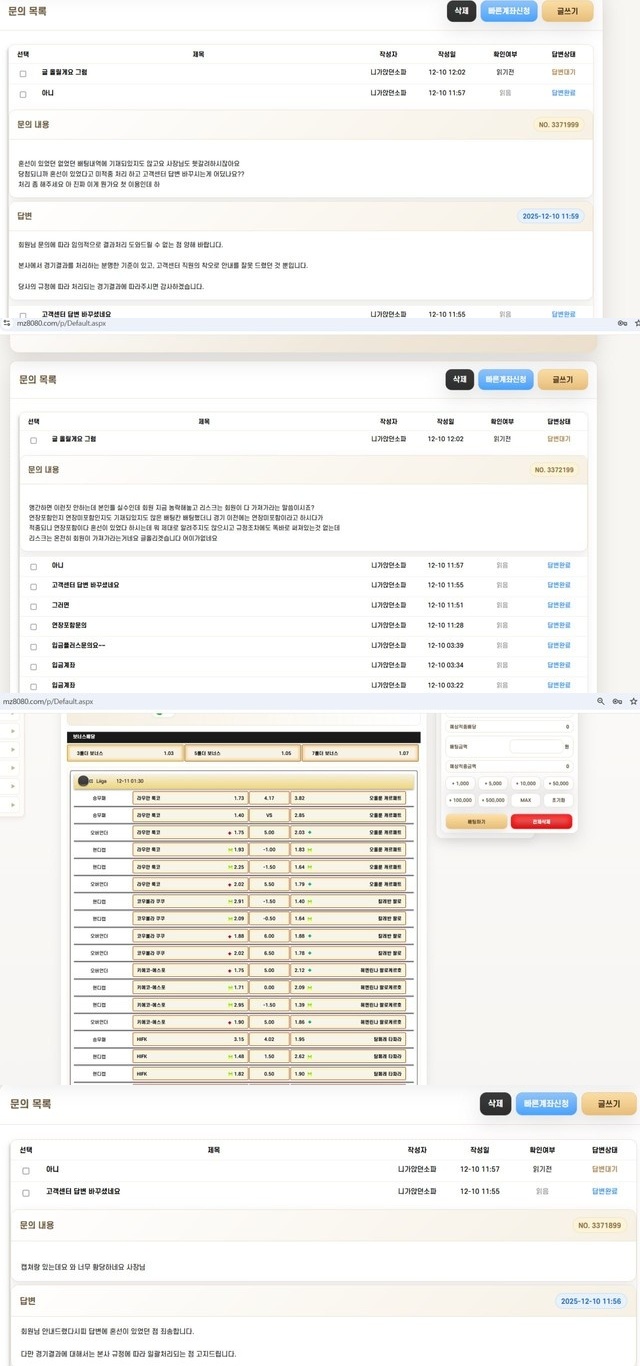
Task: Click the Liiga league ball icon
Action: 83,781
